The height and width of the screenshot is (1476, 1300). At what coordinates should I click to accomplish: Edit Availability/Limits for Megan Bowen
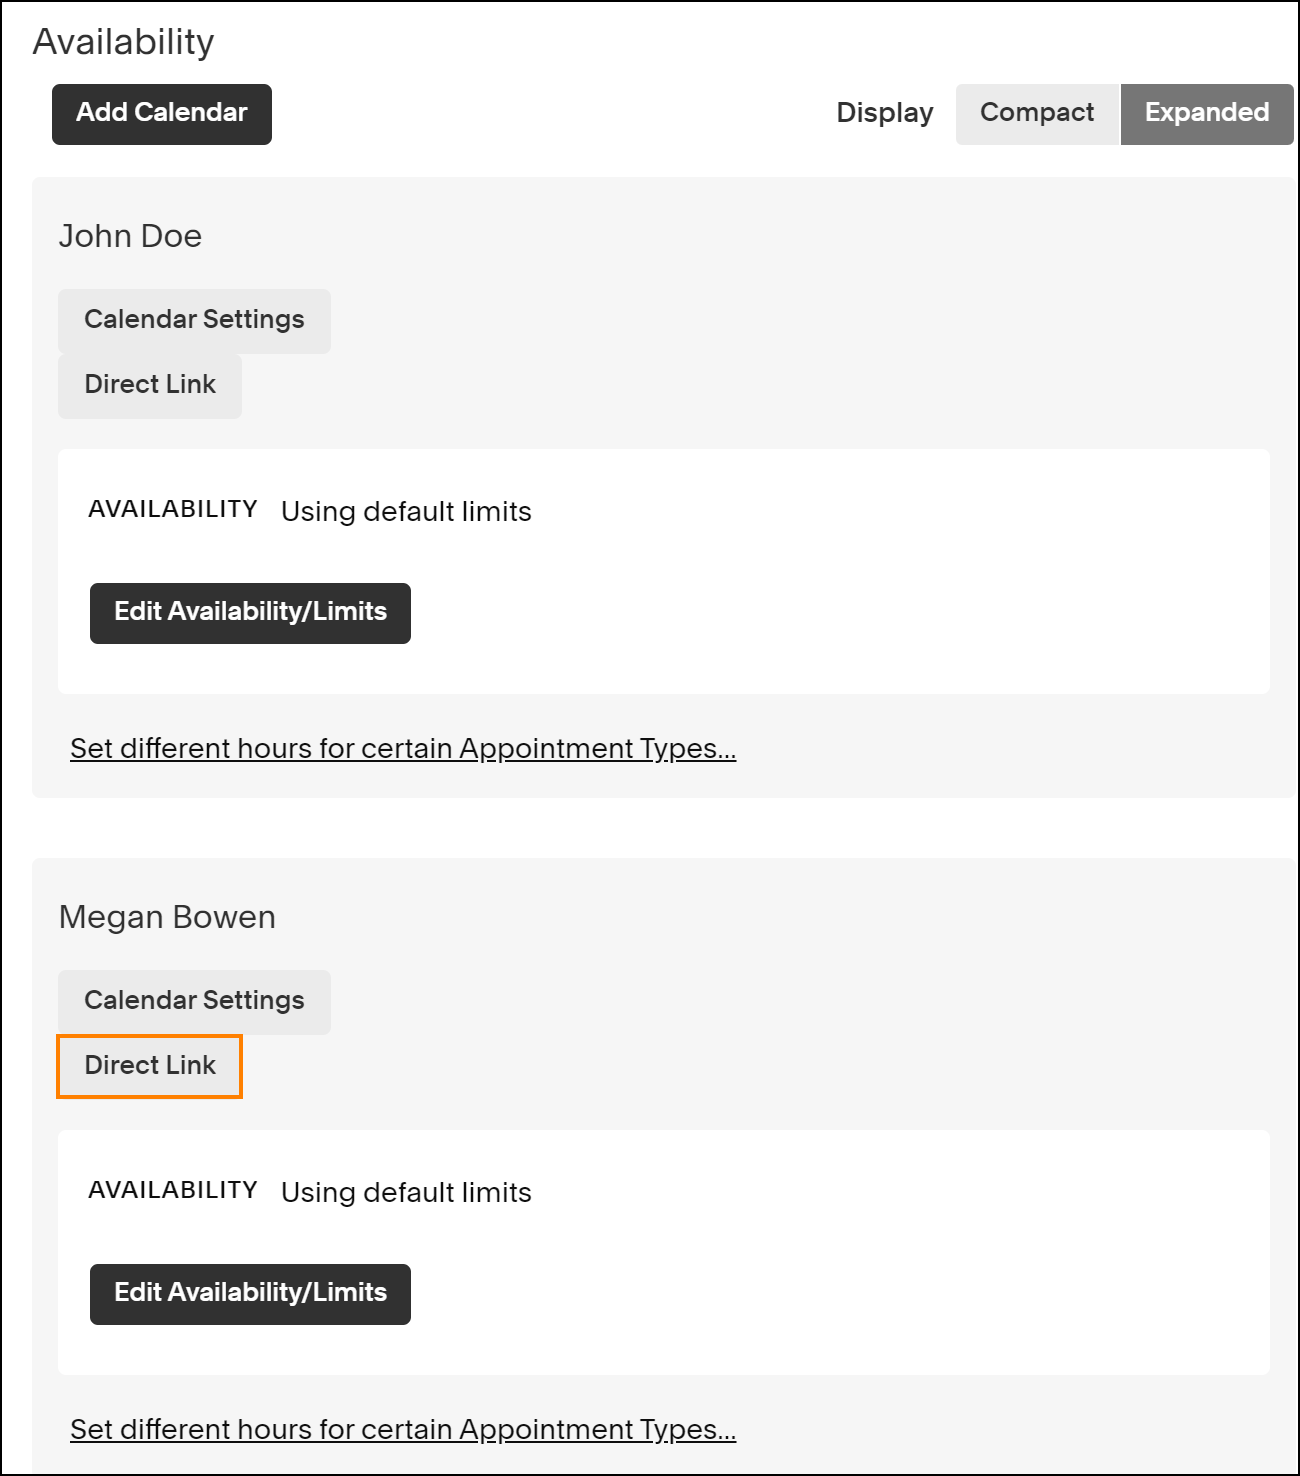[x=250, y=1294]
